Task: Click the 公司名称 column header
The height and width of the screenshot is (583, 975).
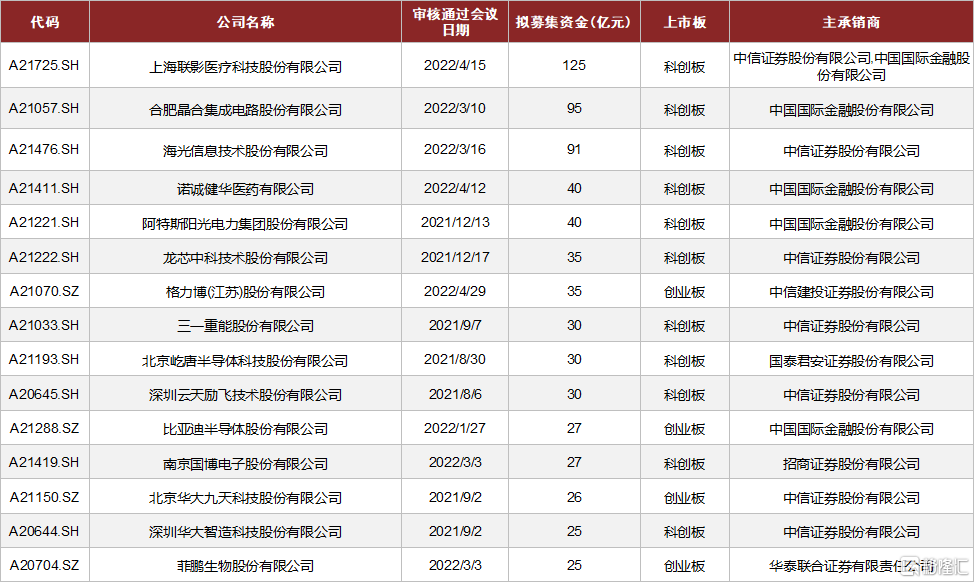Action: [x=246, y=22]
